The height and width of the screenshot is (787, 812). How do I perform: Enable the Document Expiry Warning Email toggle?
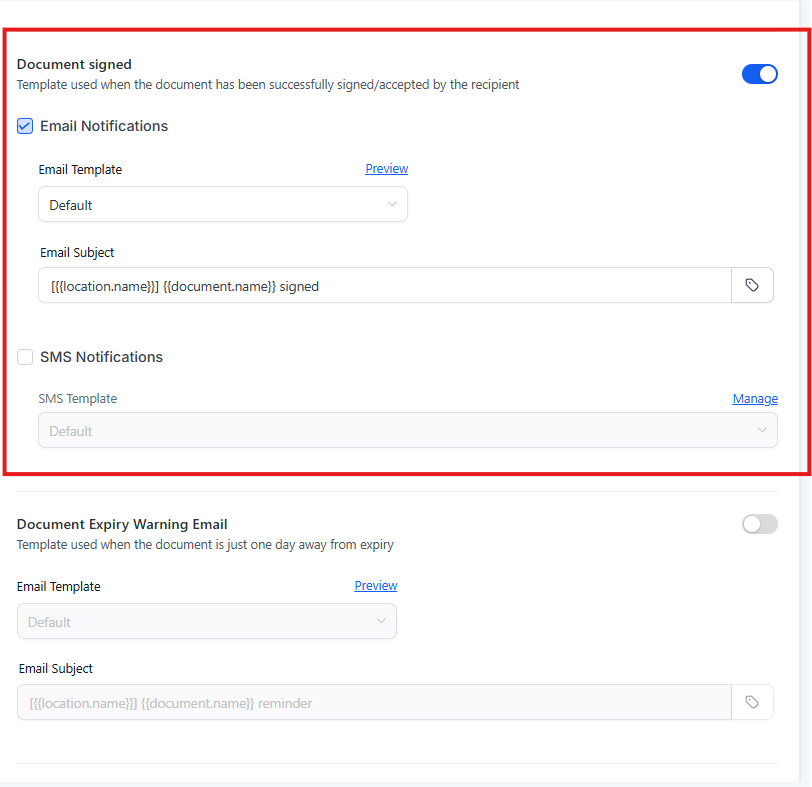759,524
